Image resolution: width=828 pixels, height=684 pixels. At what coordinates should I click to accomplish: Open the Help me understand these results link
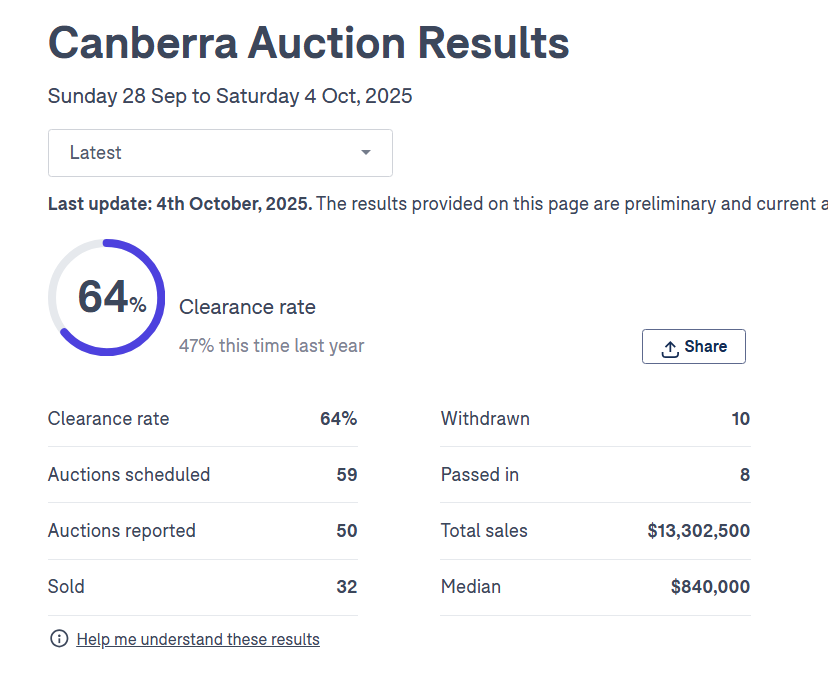[x=198, y=639]
